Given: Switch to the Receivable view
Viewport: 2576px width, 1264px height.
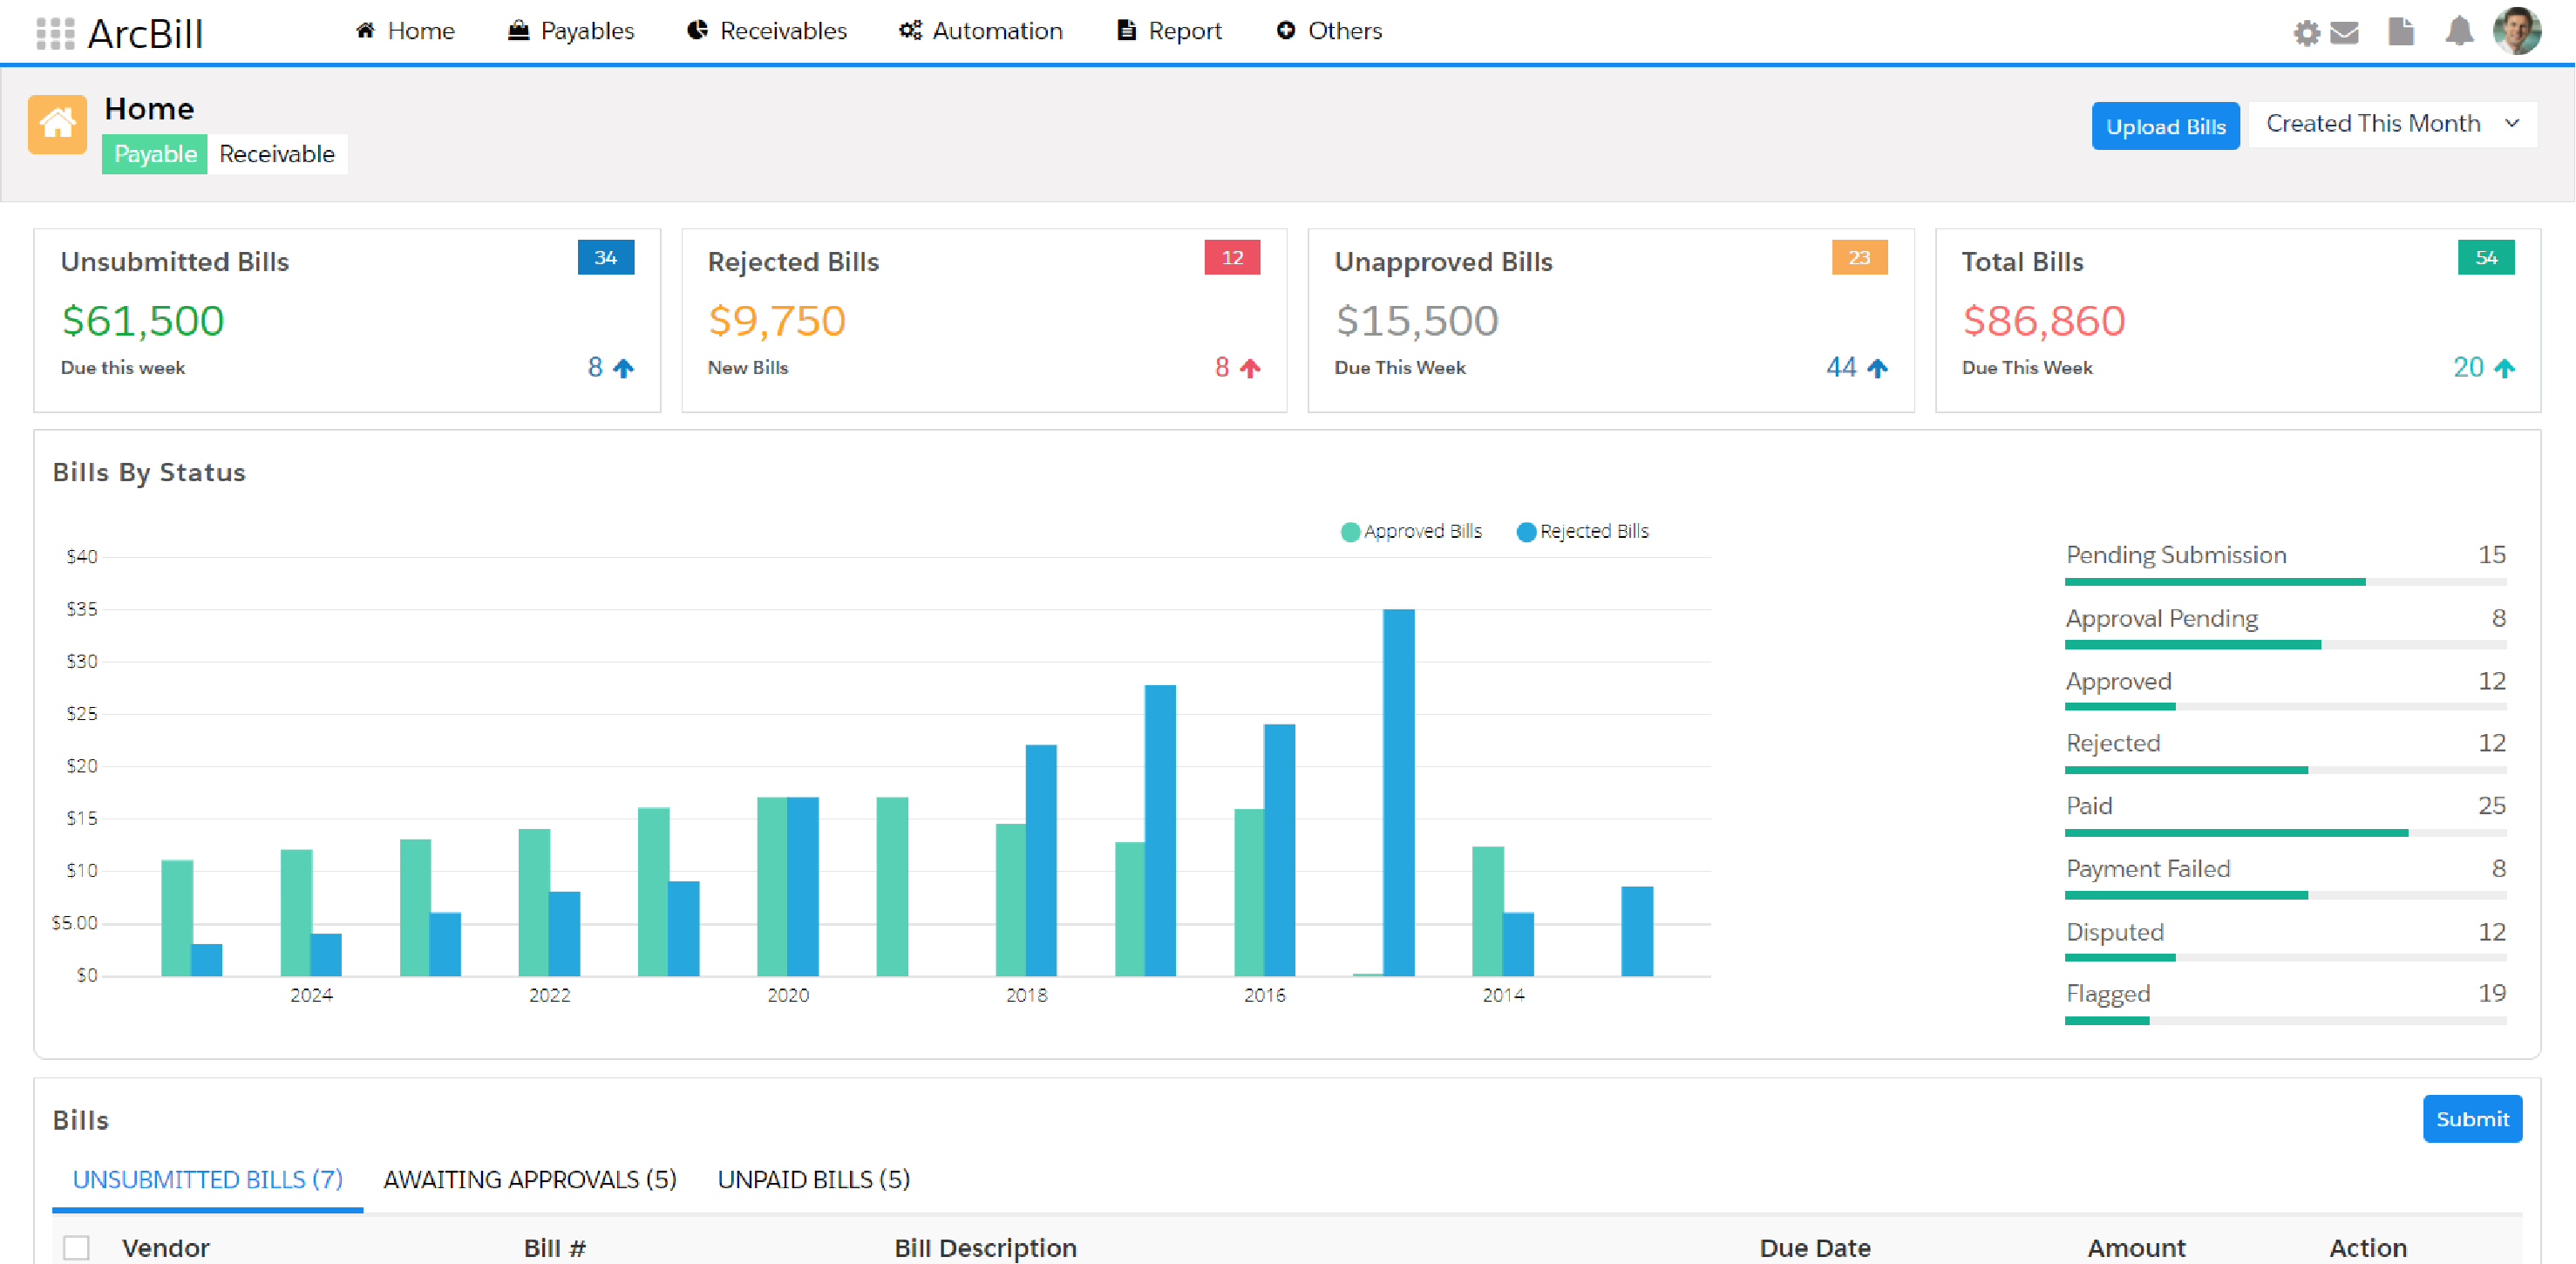Looking at the screenshot, I should pyautogui.click(x=277, y=154).
